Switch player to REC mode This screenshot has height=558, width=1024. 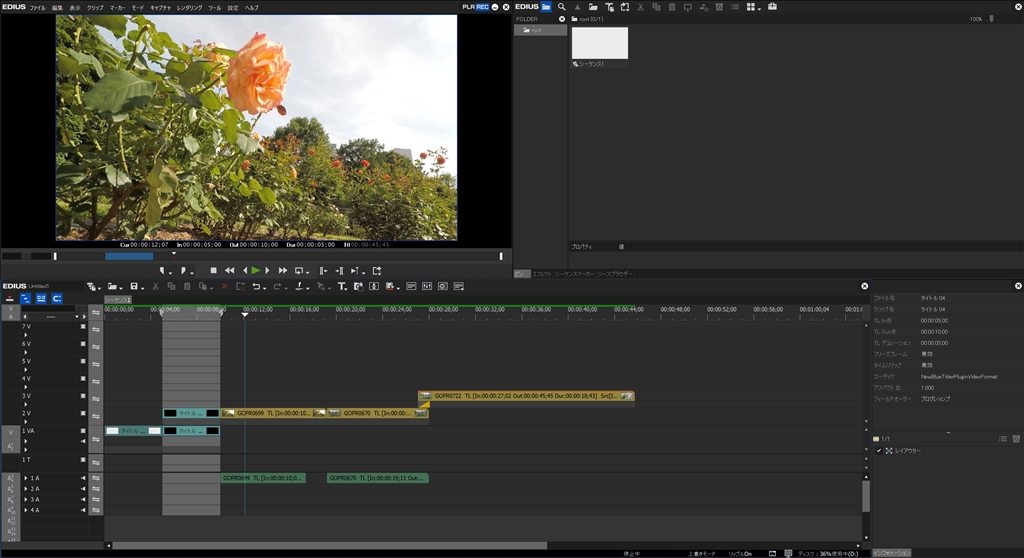click(483, 7)
